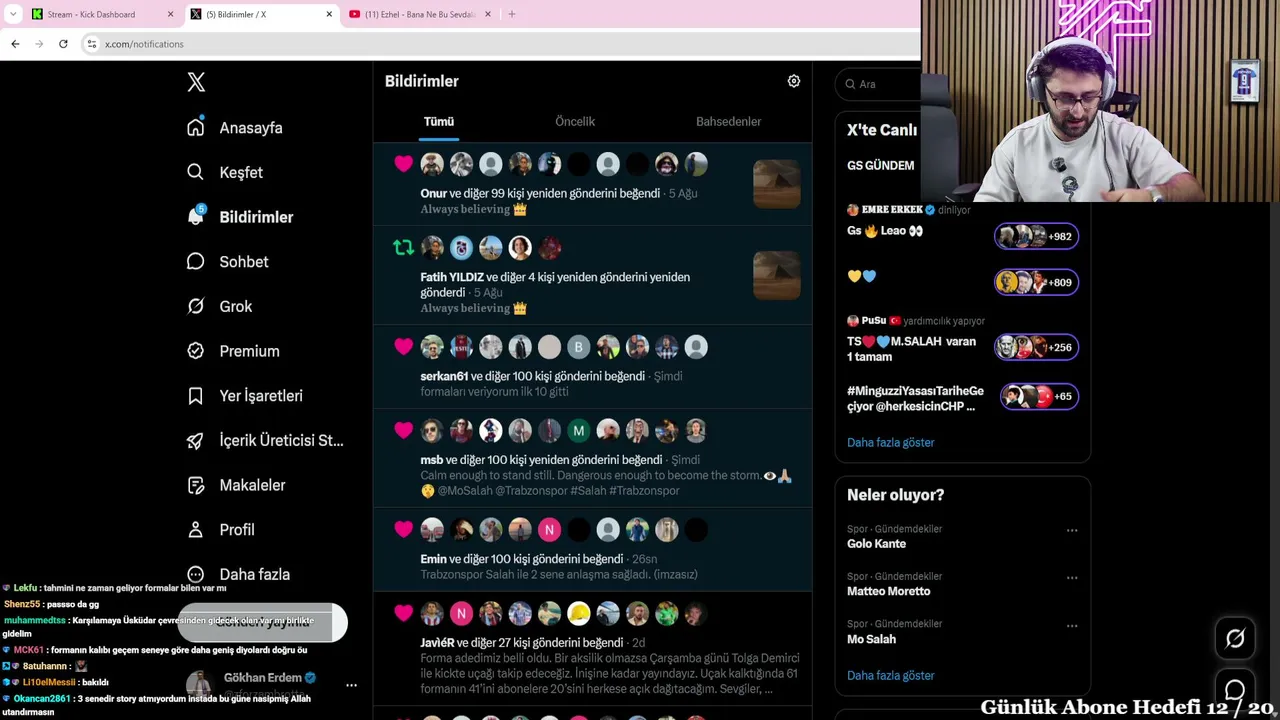
Task: Select the Tümü tab
Action: [439, 122]
